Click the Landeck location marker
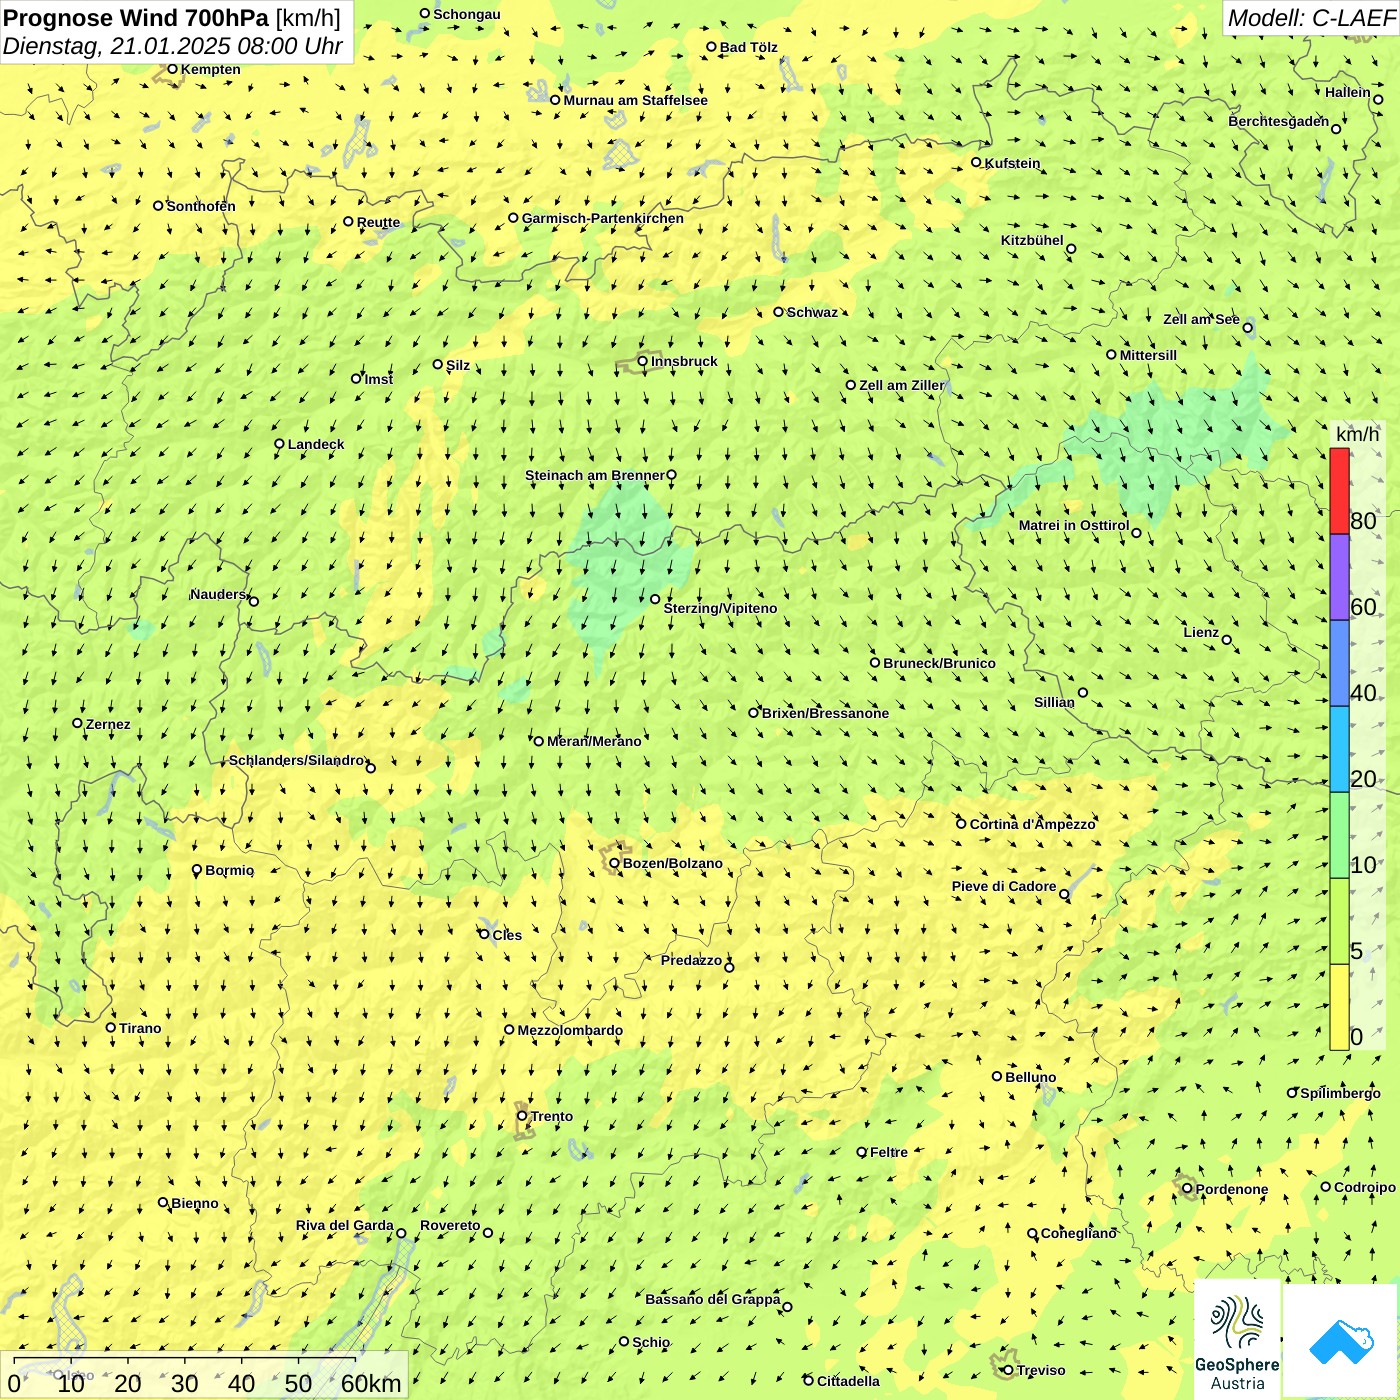 tap(280, 444)
